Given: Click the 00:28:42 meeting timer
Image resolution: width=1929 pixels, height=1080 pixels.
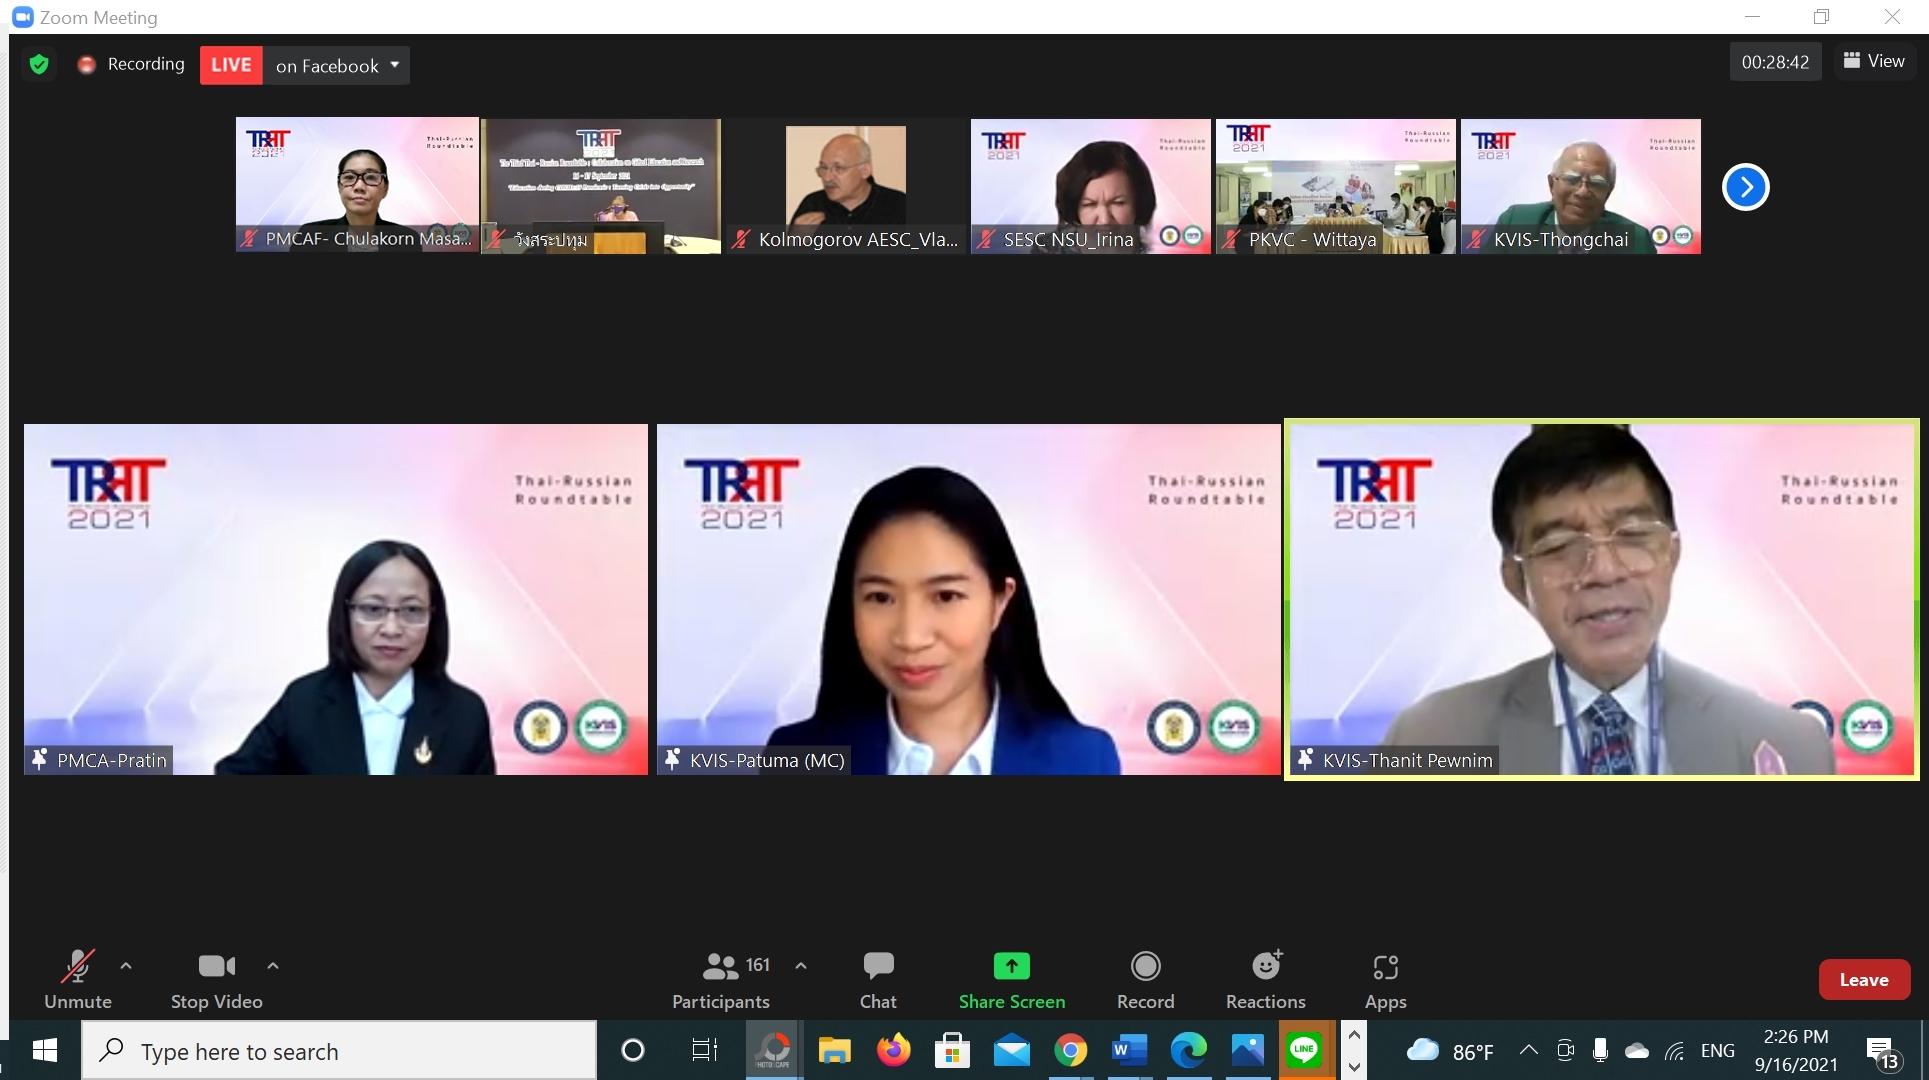Looking at the screenshot, I should pyautogui.click(x=1775, y=62).
